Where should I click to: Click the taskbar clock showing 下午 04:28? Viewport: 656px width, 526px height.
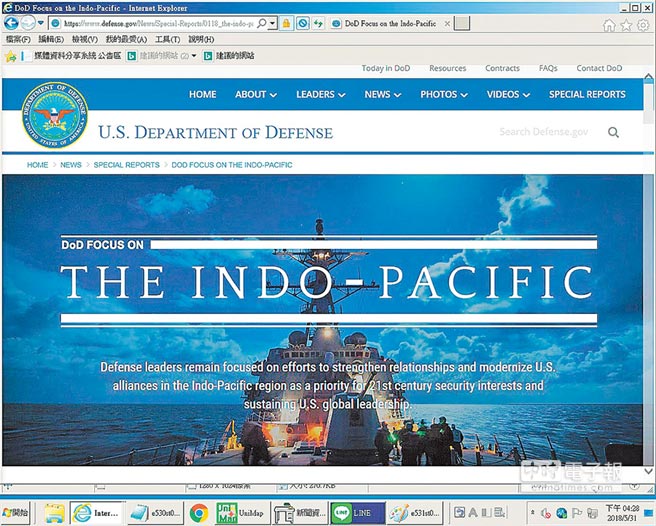(x=622, y=513)
